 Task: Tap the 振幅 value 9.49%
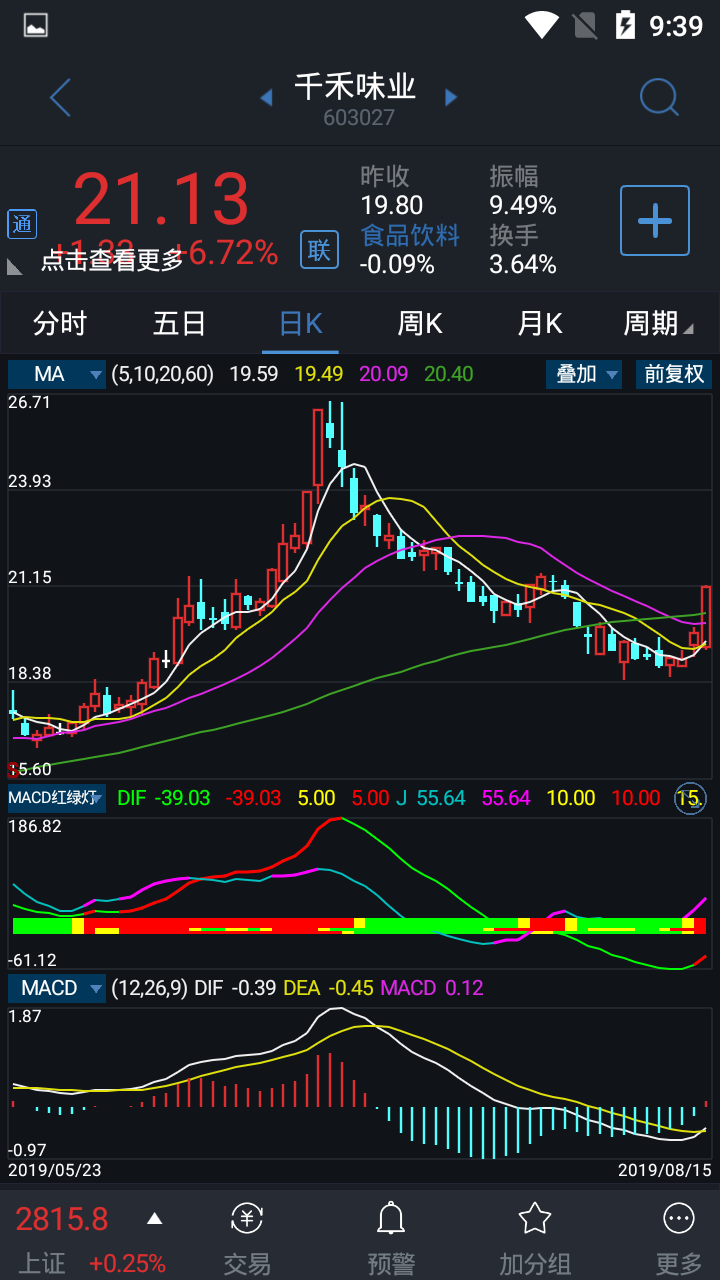[522, 205]
